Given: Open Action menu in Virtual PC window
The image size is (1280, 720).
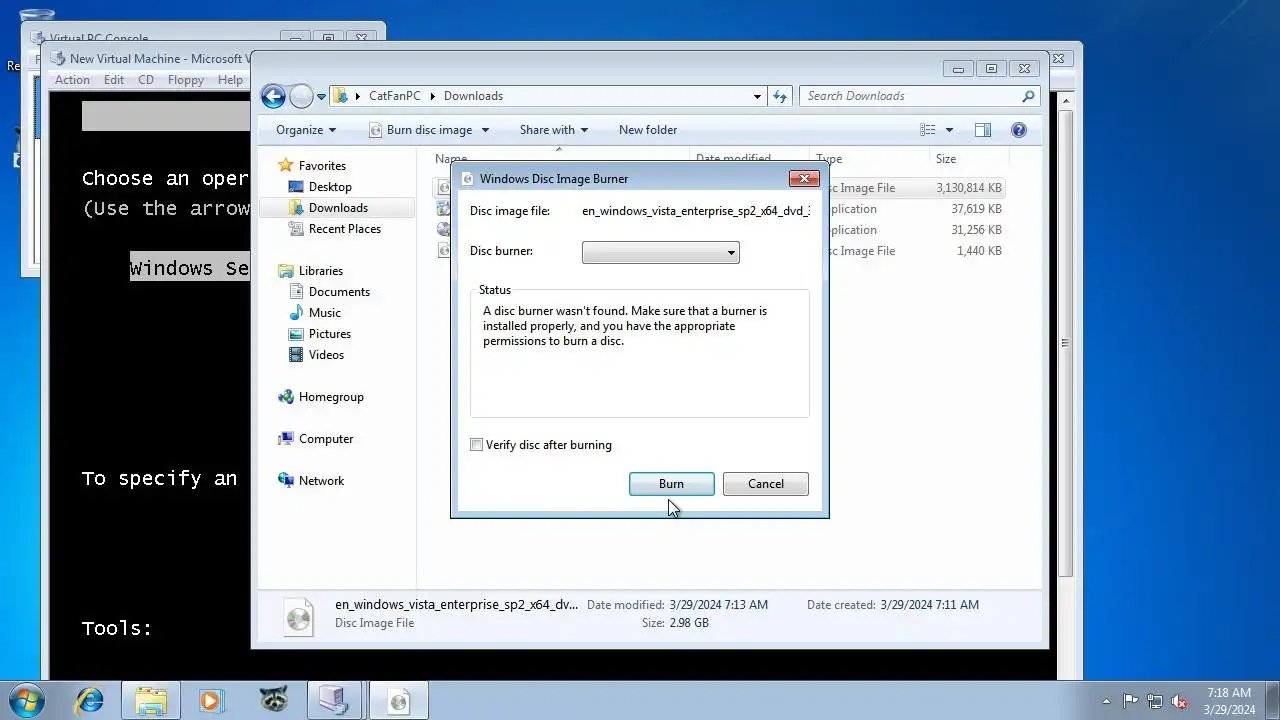Looking at the screenshot, I should tap(72, 80).
